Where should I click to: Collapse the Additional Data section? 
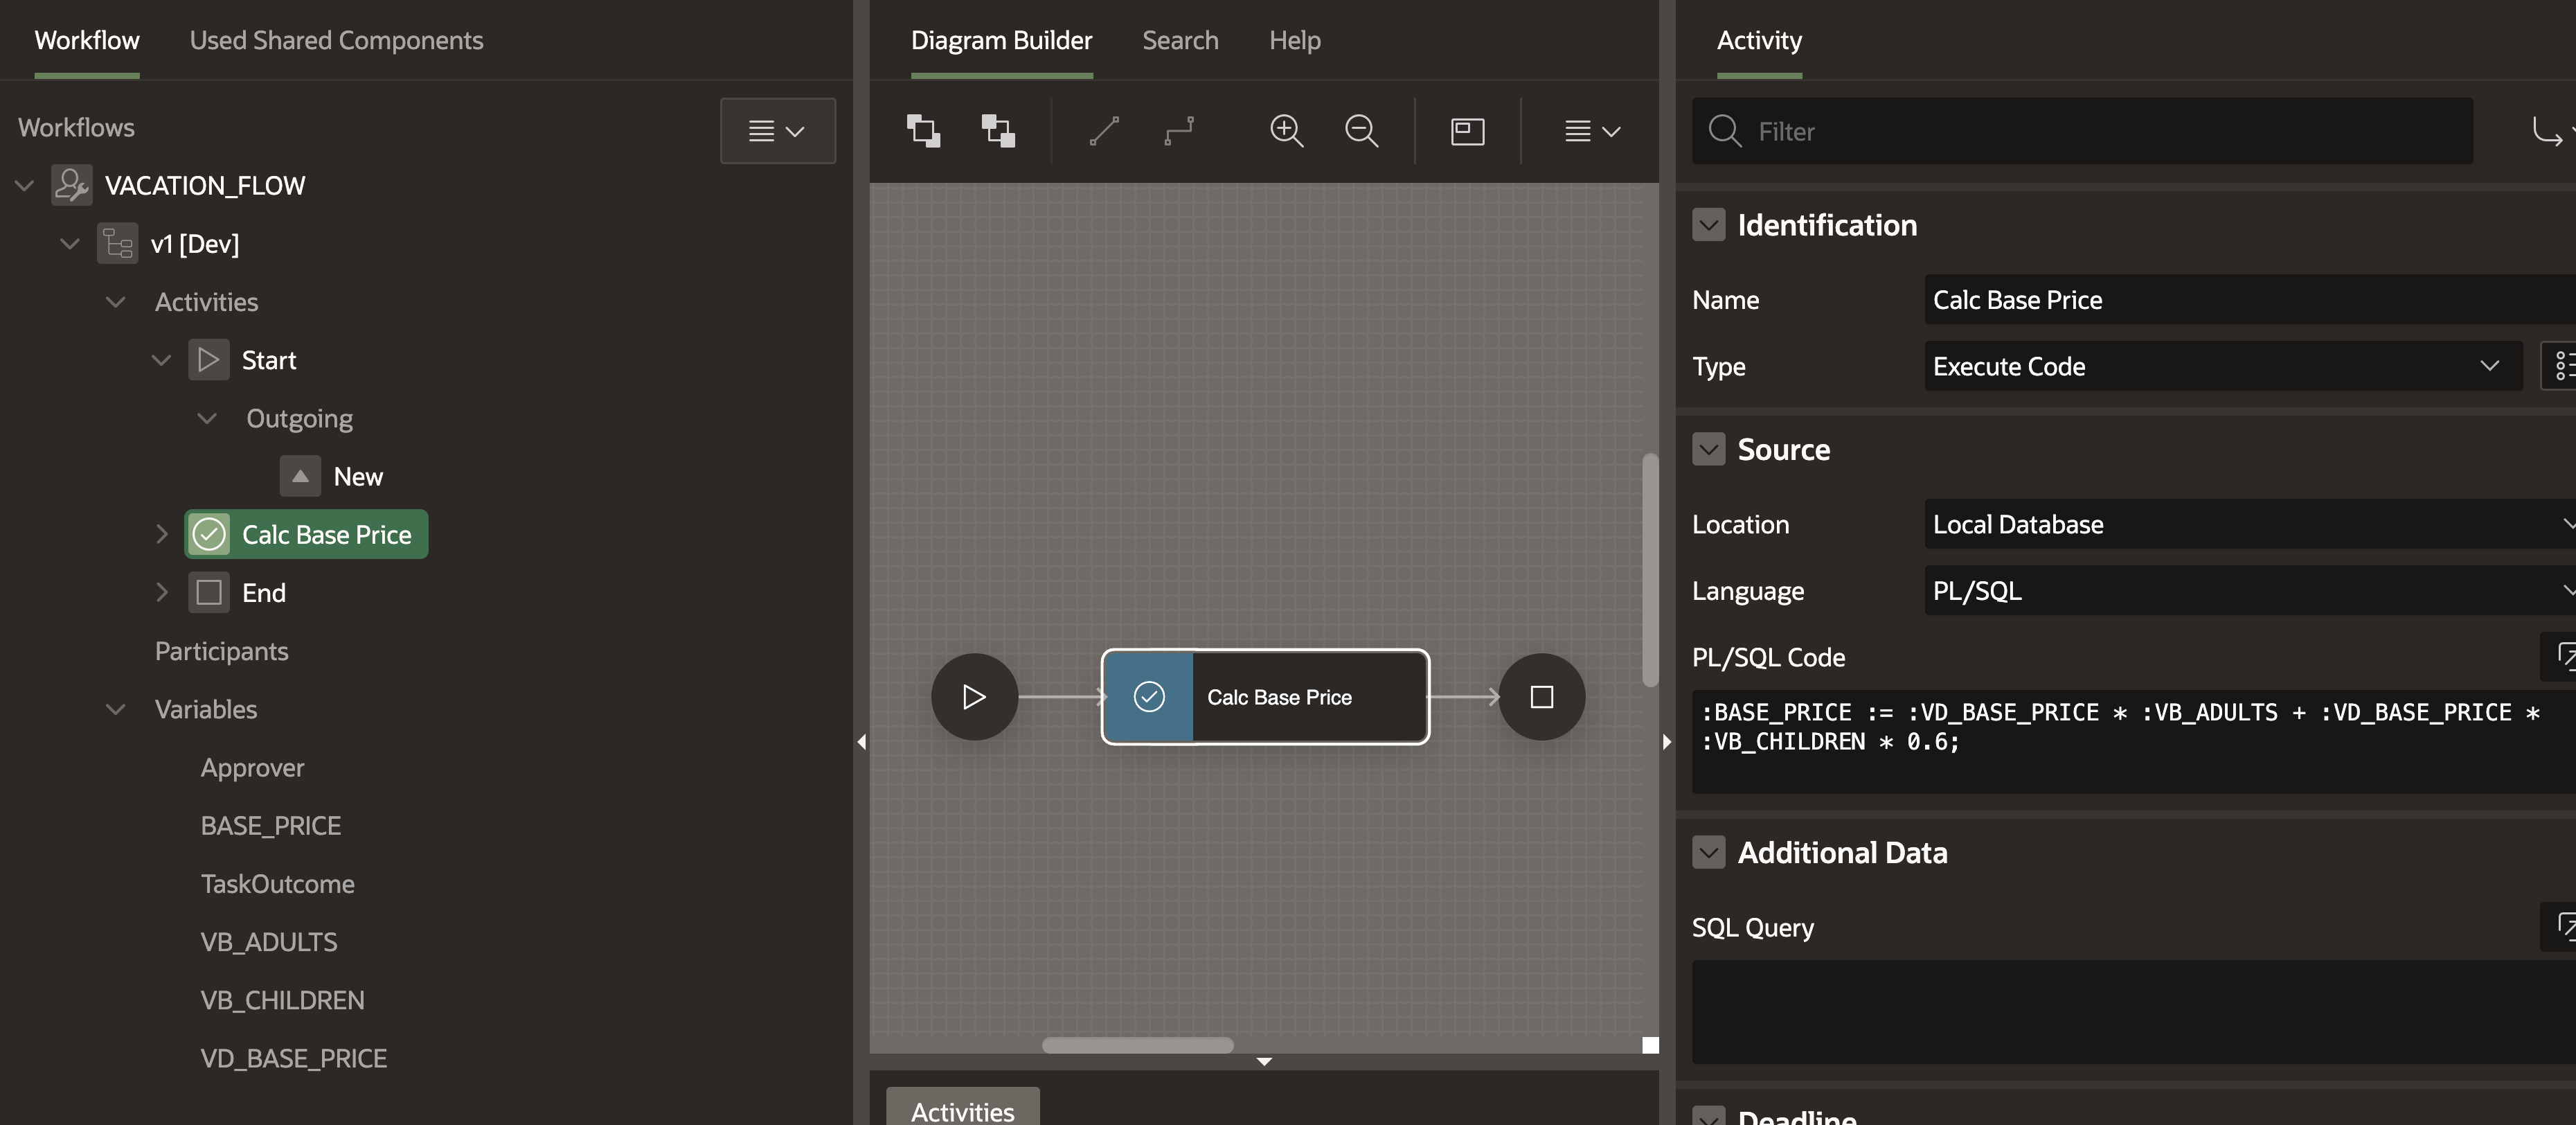click(x=1708, y=852)
